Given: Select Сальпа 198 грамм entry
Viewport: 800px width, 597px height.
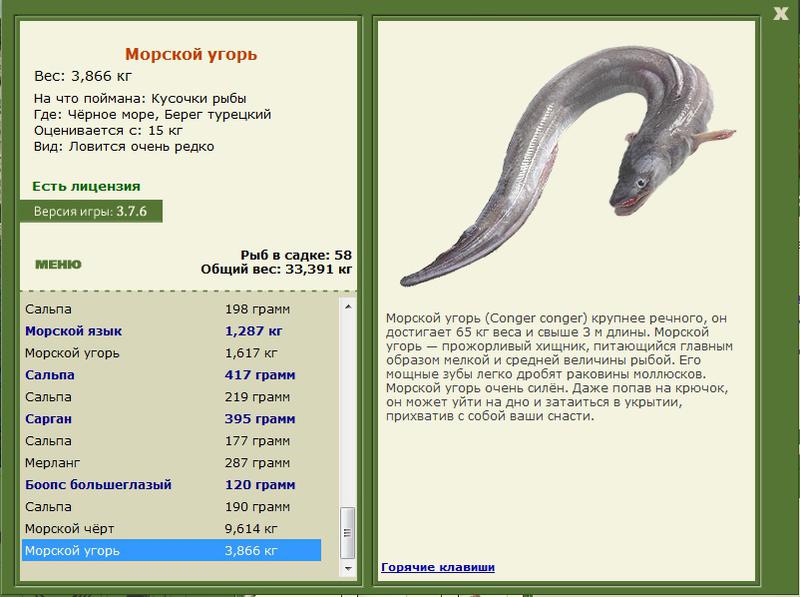Looking at the screenshot, I should click(171, 309).
